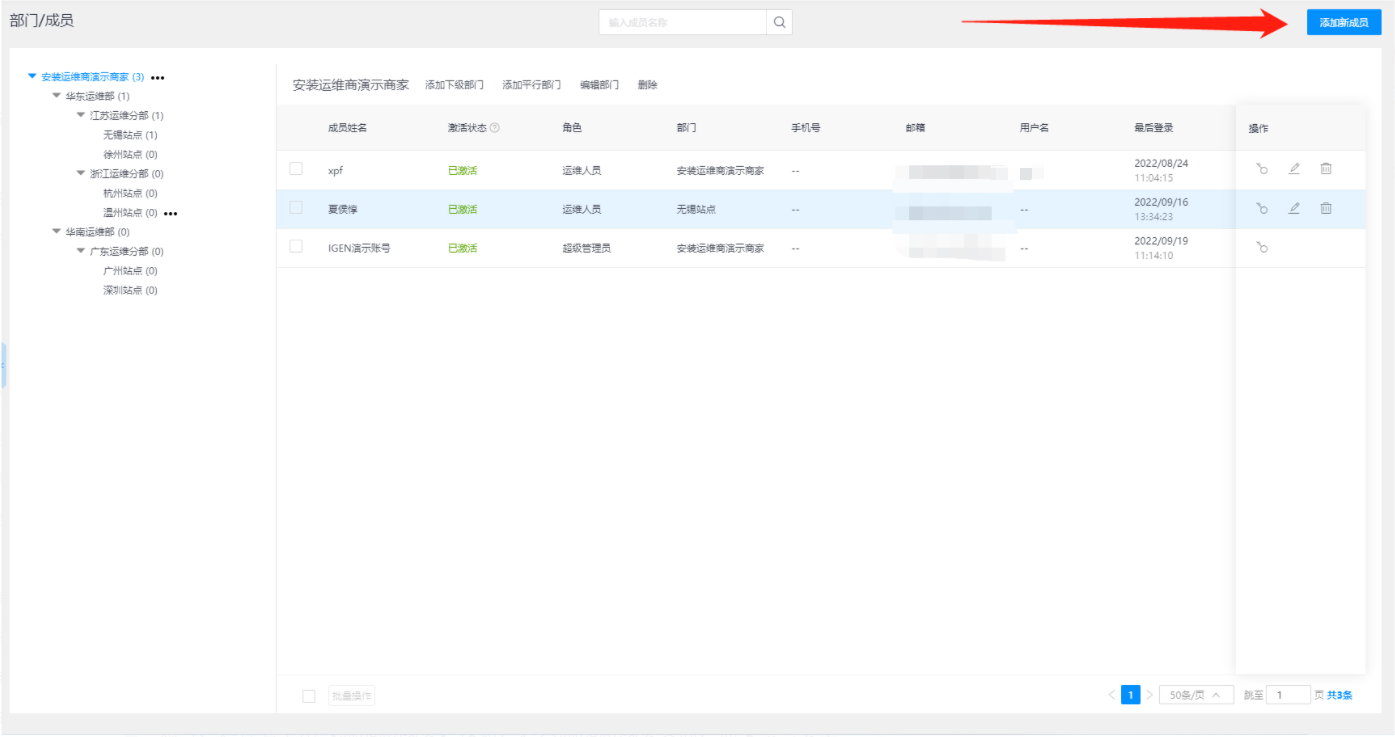
Task: Click the member name search field
Action: point(683,22)
